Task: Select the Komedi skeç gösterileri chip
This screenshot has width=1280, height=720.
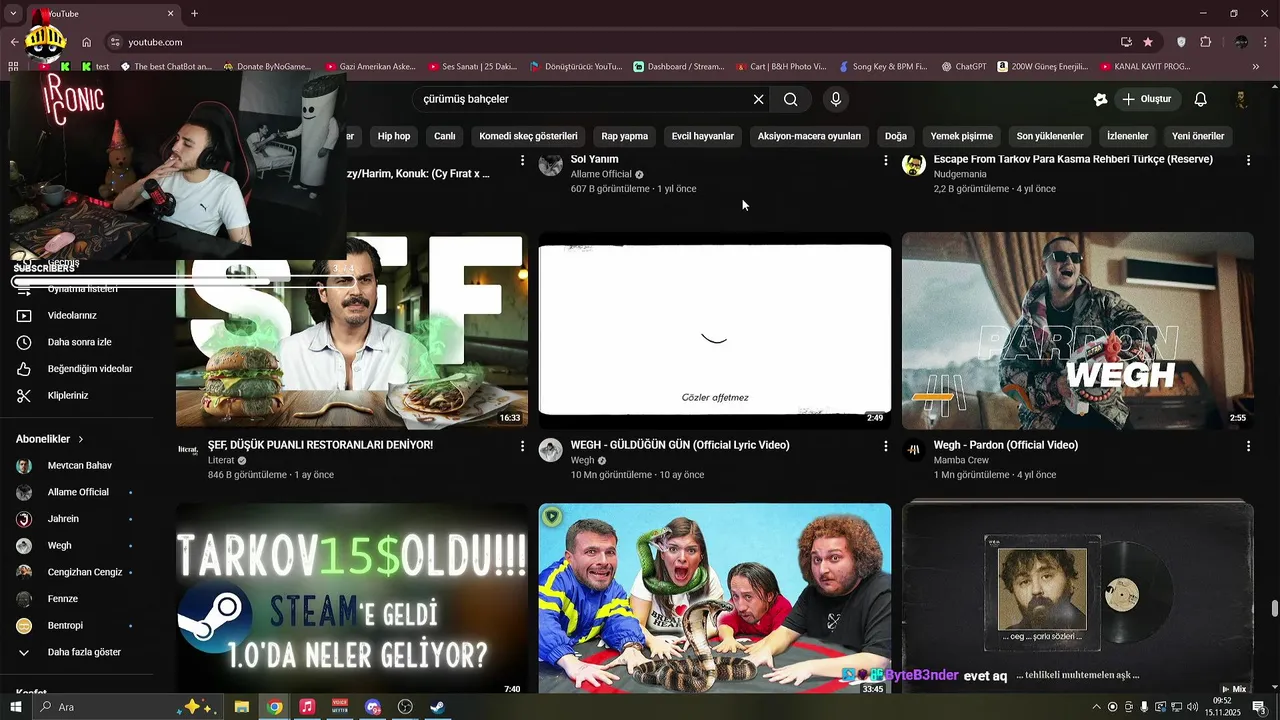Action: [528, 136]
